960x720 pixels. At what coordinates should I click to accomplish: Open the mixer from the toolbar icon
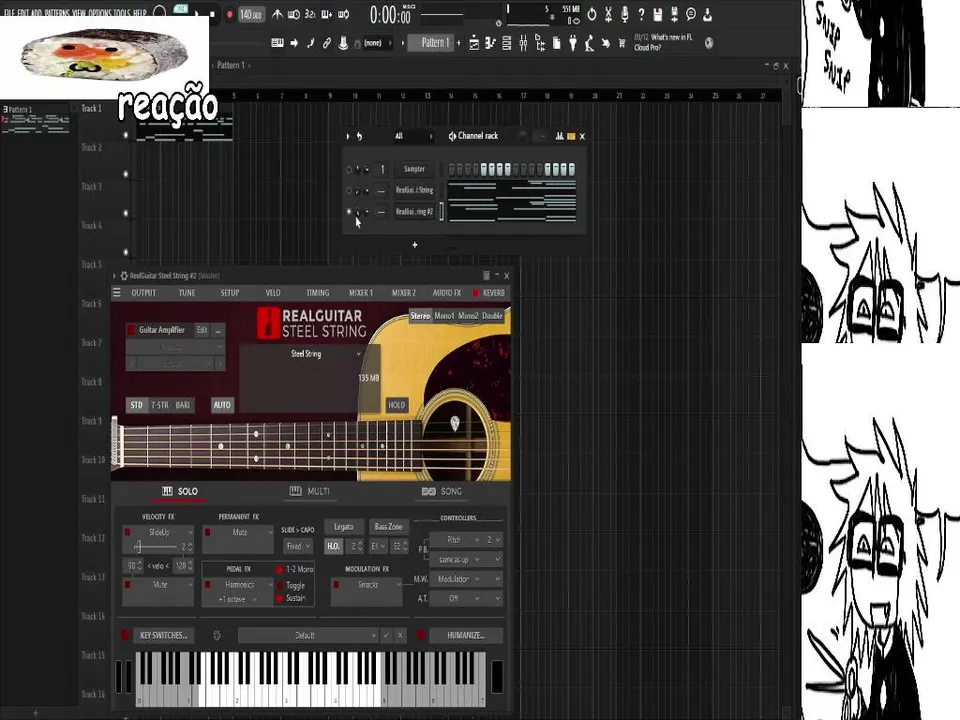pyautogui.click(x=523, y=43)
